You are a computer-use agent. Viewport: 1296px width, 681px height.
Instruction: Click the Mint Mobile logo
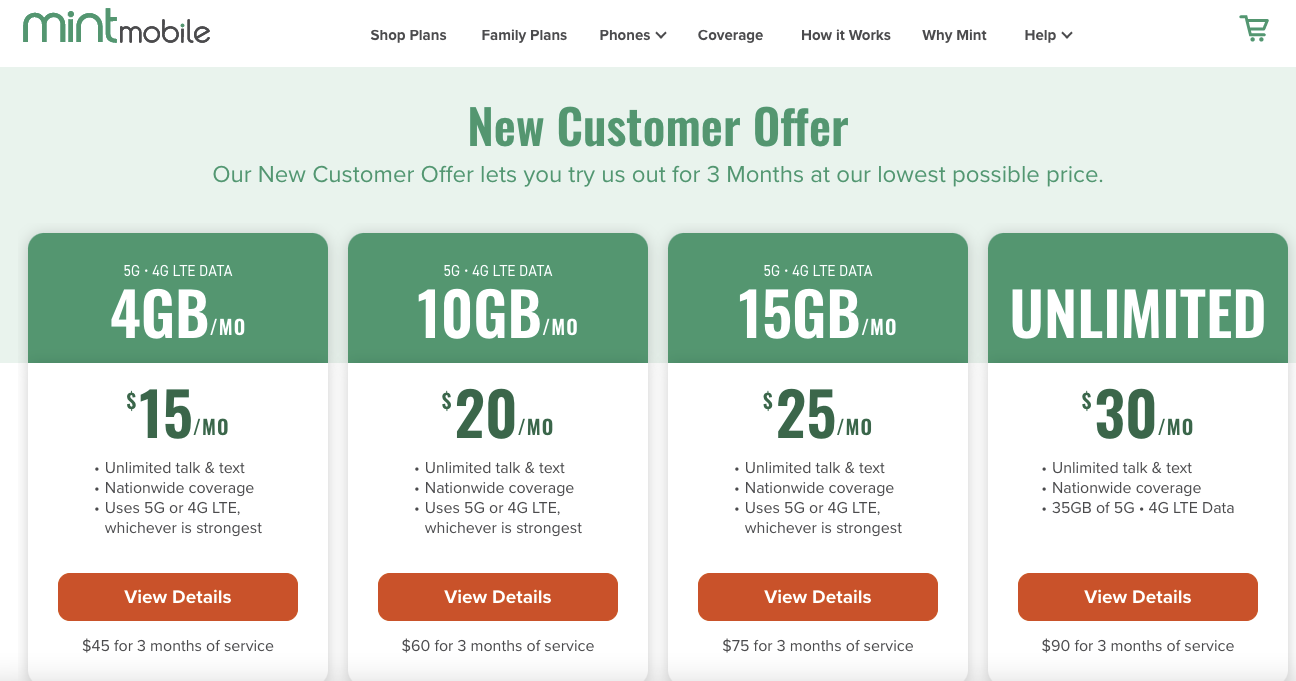click(116, 27)
